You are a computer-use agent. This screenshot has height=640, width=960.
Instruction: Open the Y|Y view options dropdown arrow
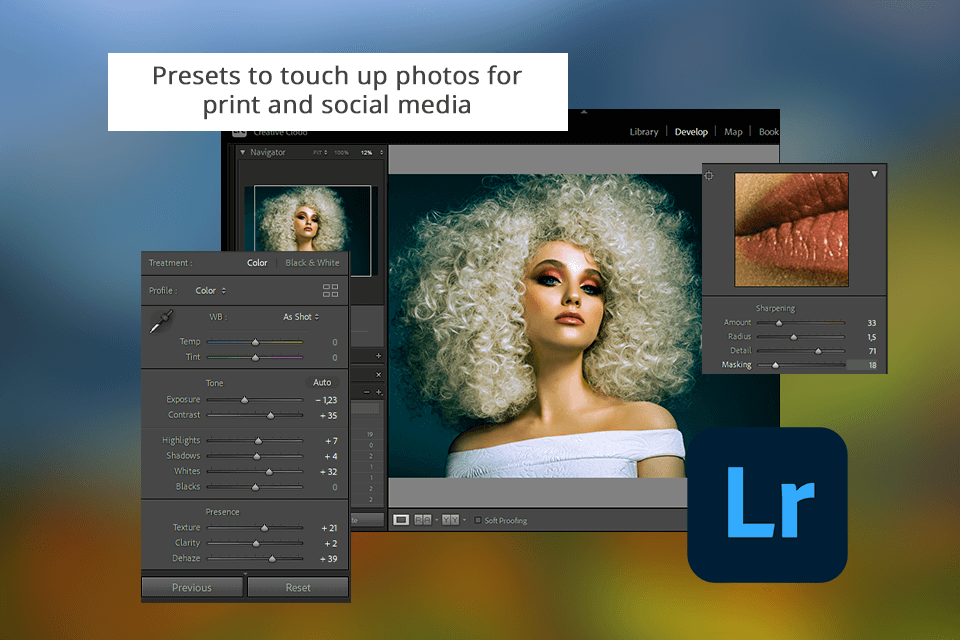(x=465, y=520)
